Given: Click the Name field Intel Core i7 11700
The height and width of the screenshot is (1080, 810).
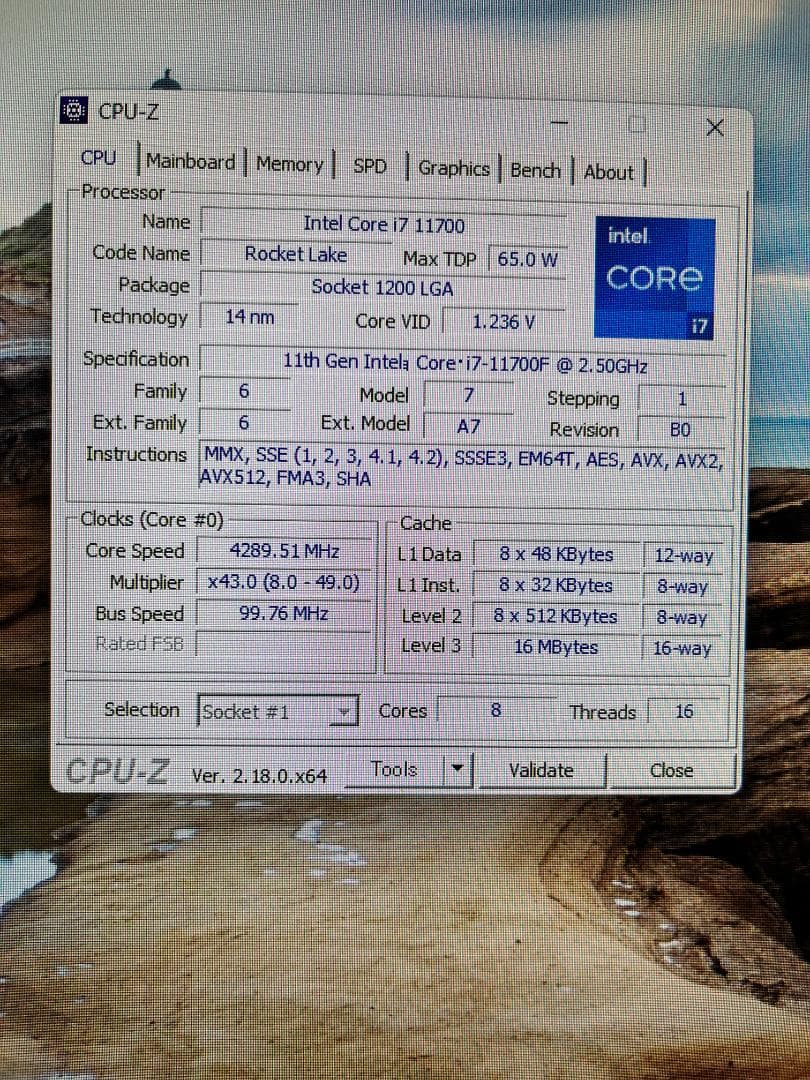Looking at the screenshot, I should [x=383, y=224].
